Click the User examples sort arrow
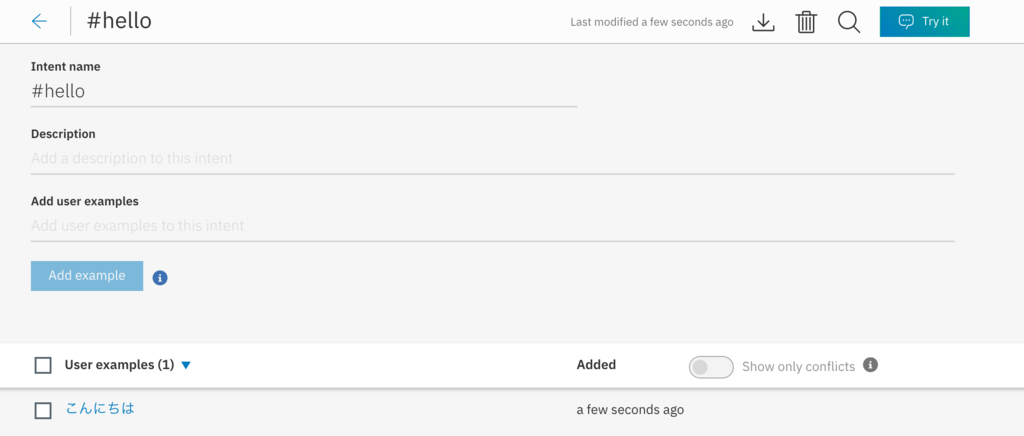This screenshot has width=1024, height=436. (x=186, y=366)
